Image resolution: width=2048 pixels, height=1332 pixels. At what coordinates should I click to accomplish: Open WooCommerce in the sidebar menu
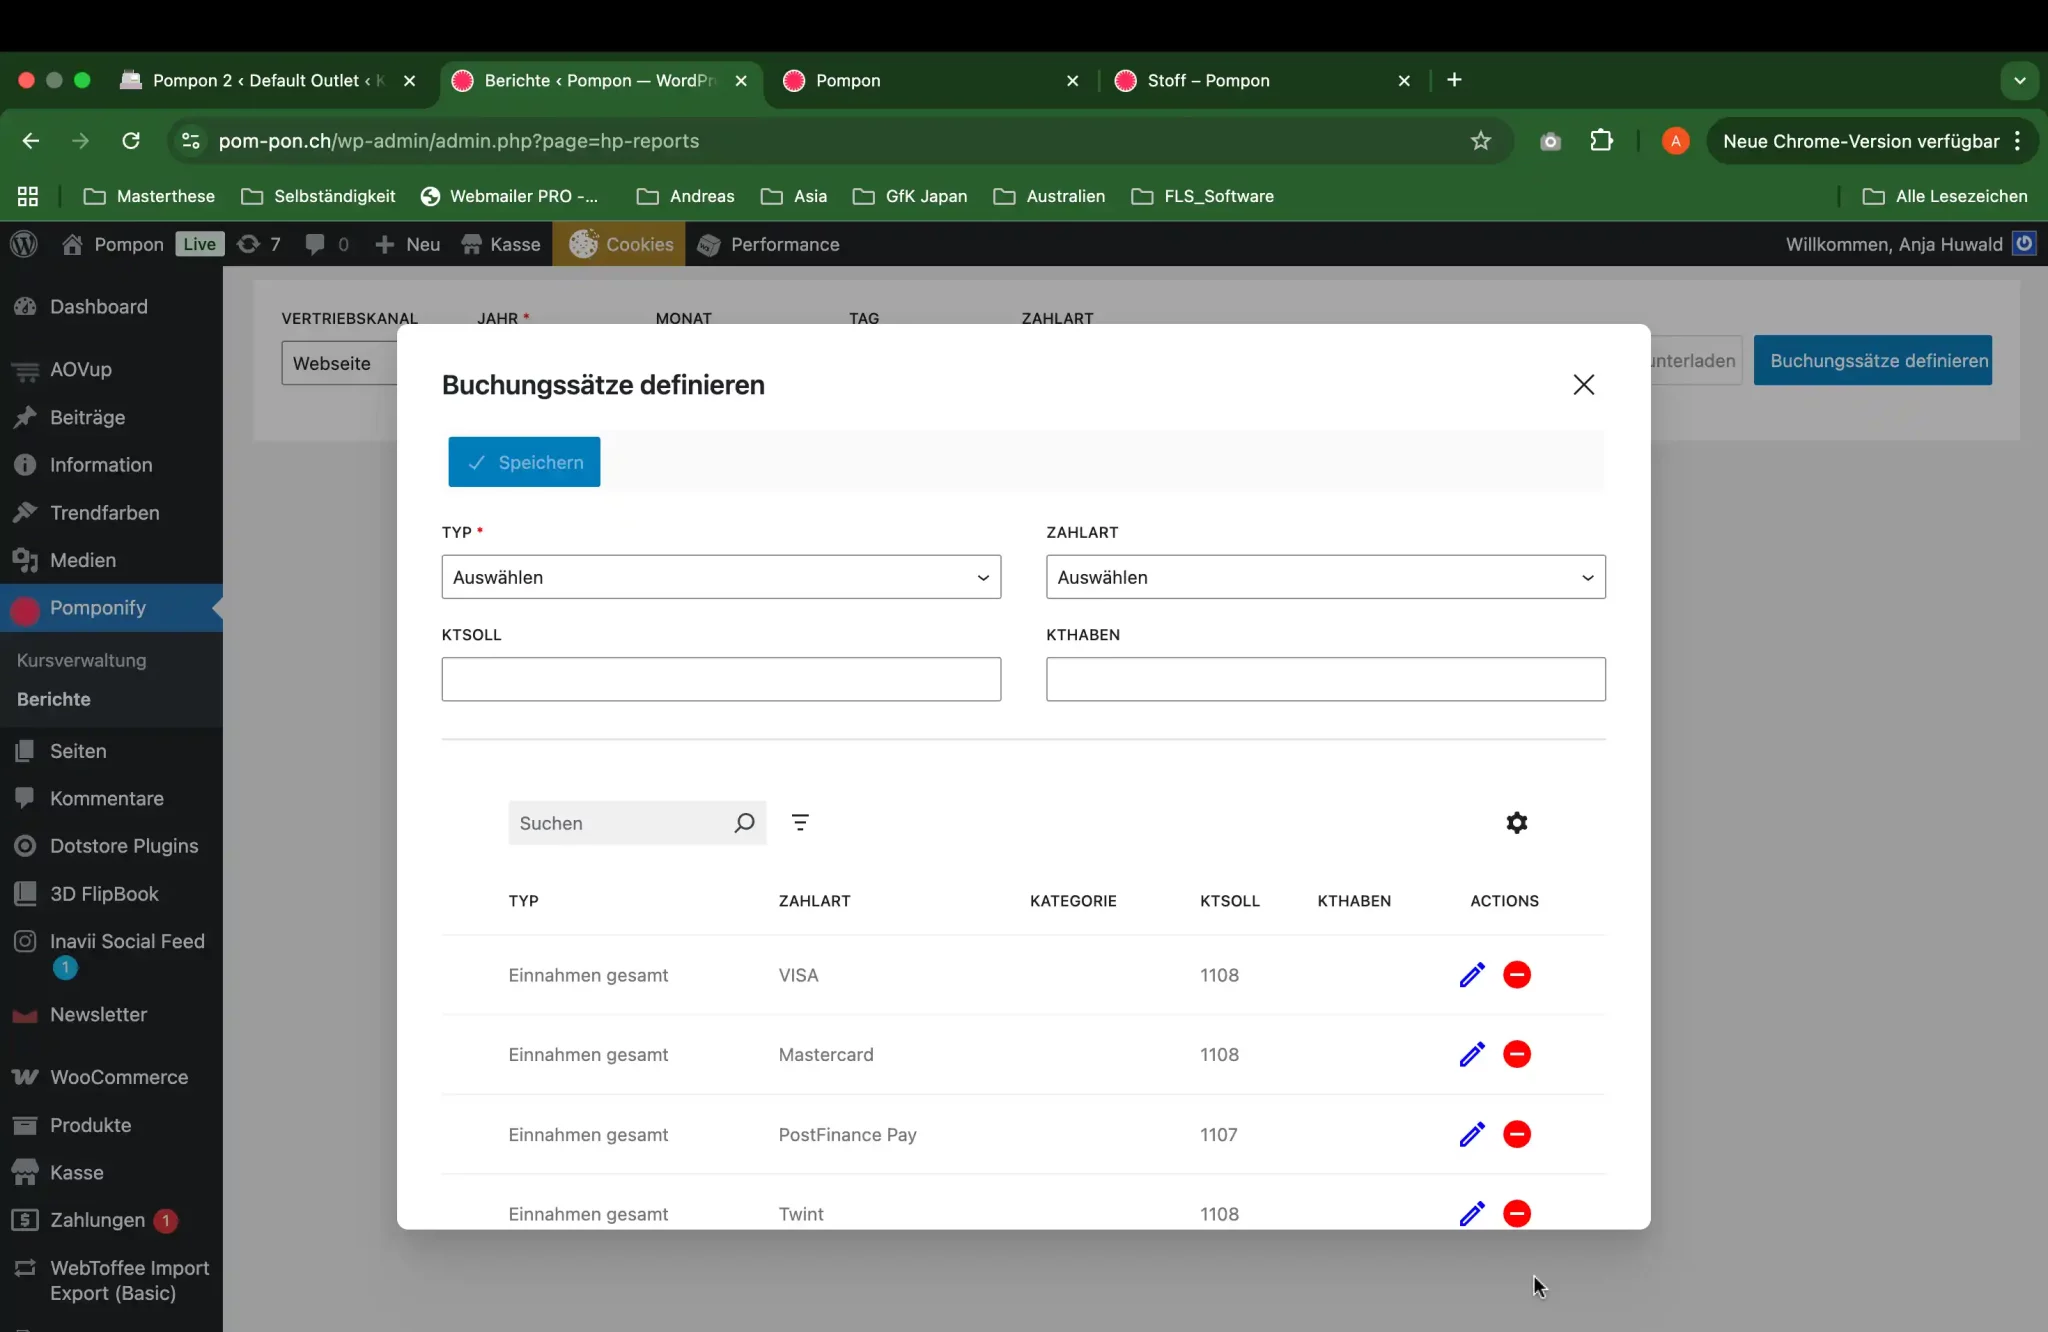click(x=119, y=1077)
